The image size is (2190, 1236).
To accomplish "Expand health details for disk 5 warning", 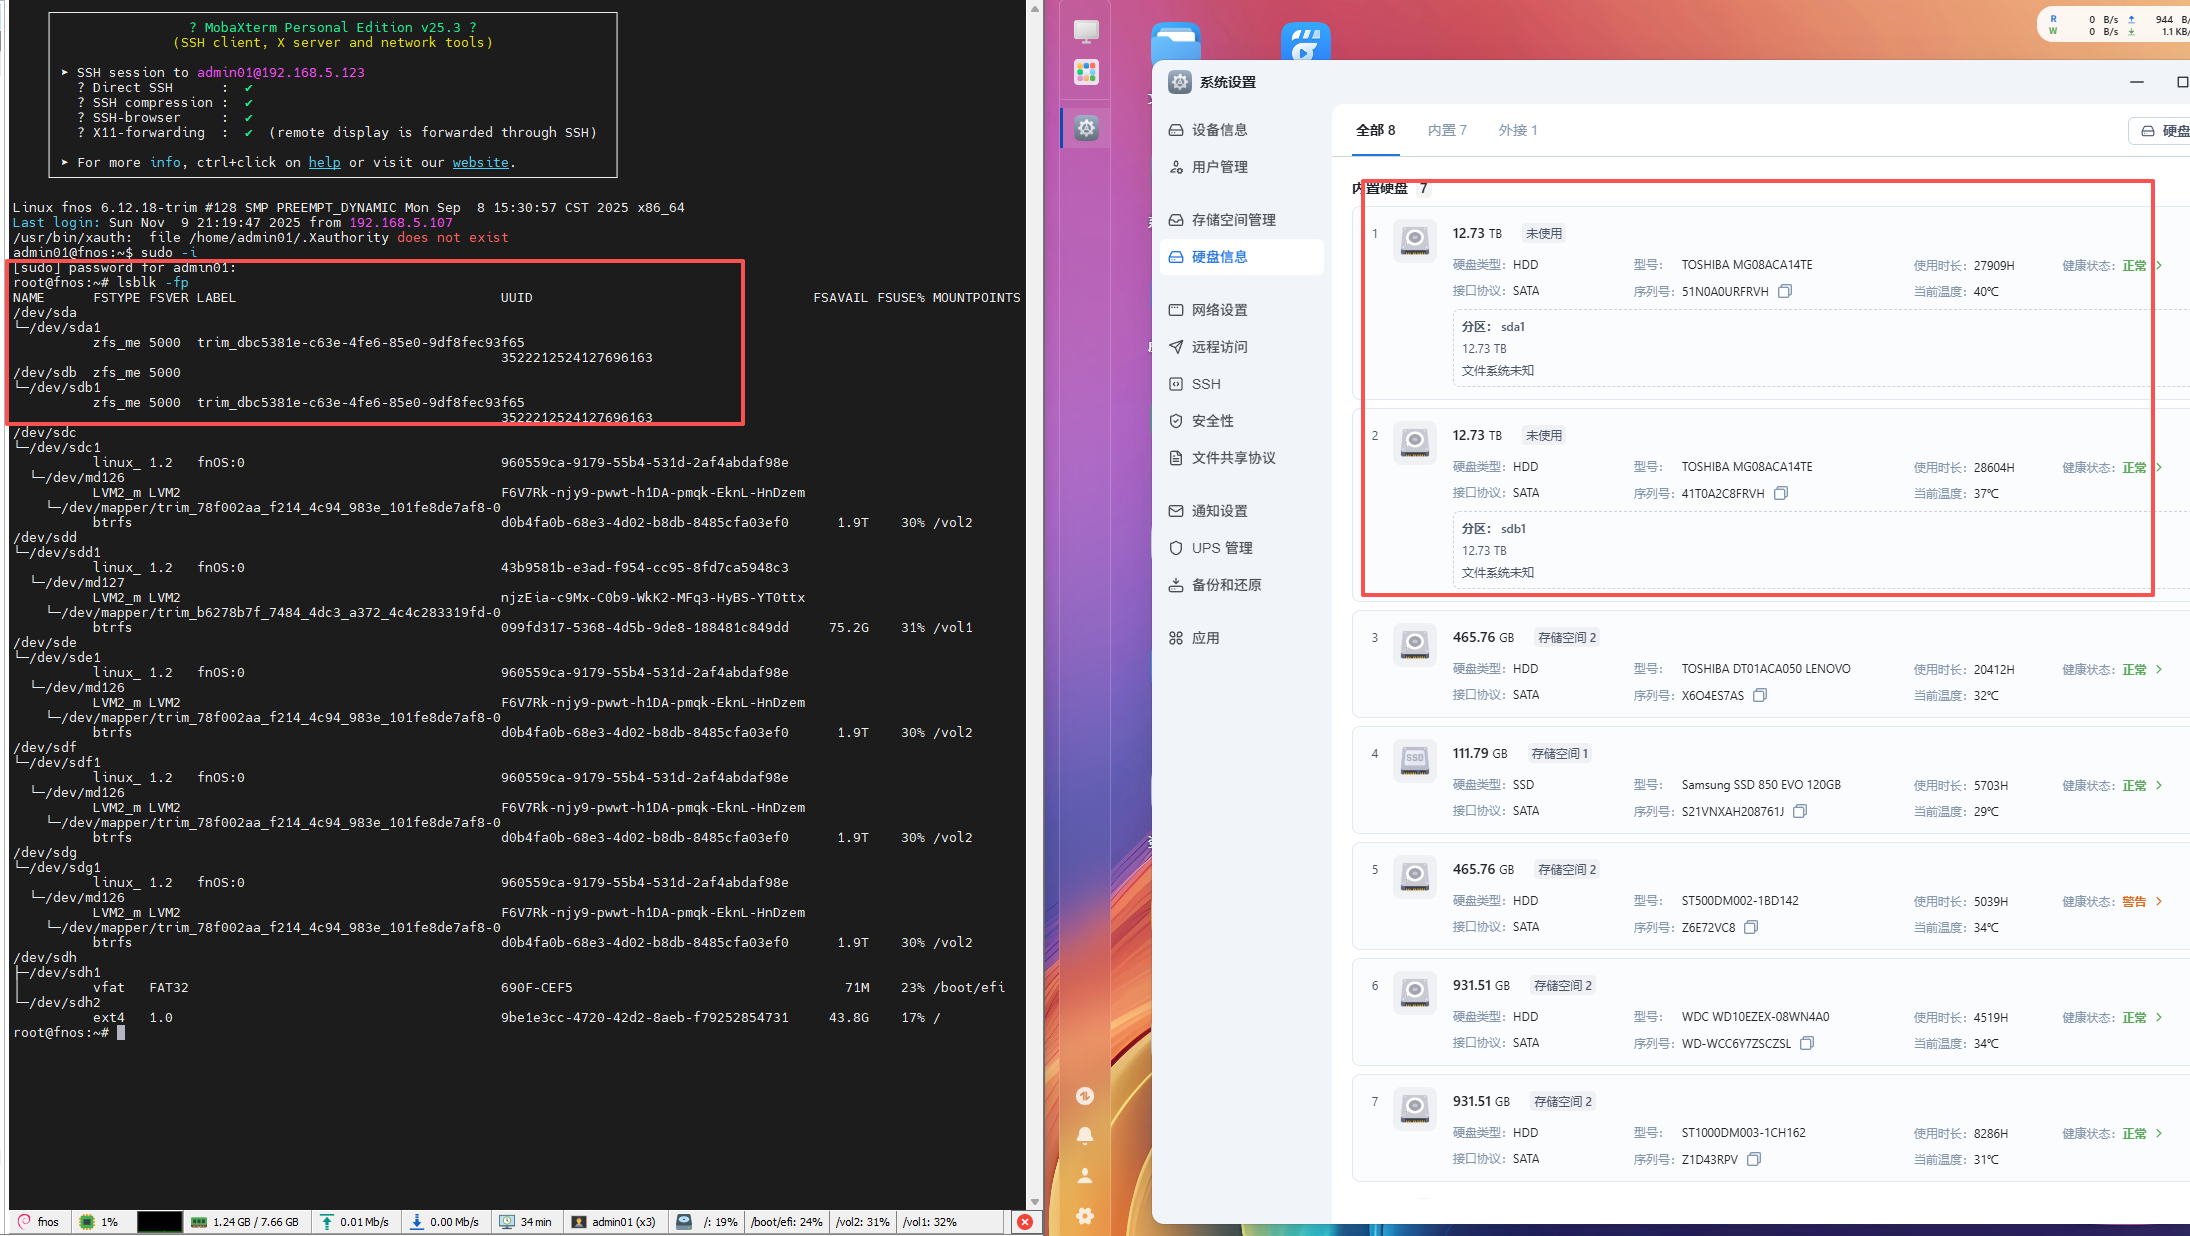I will pos(2159,901).
